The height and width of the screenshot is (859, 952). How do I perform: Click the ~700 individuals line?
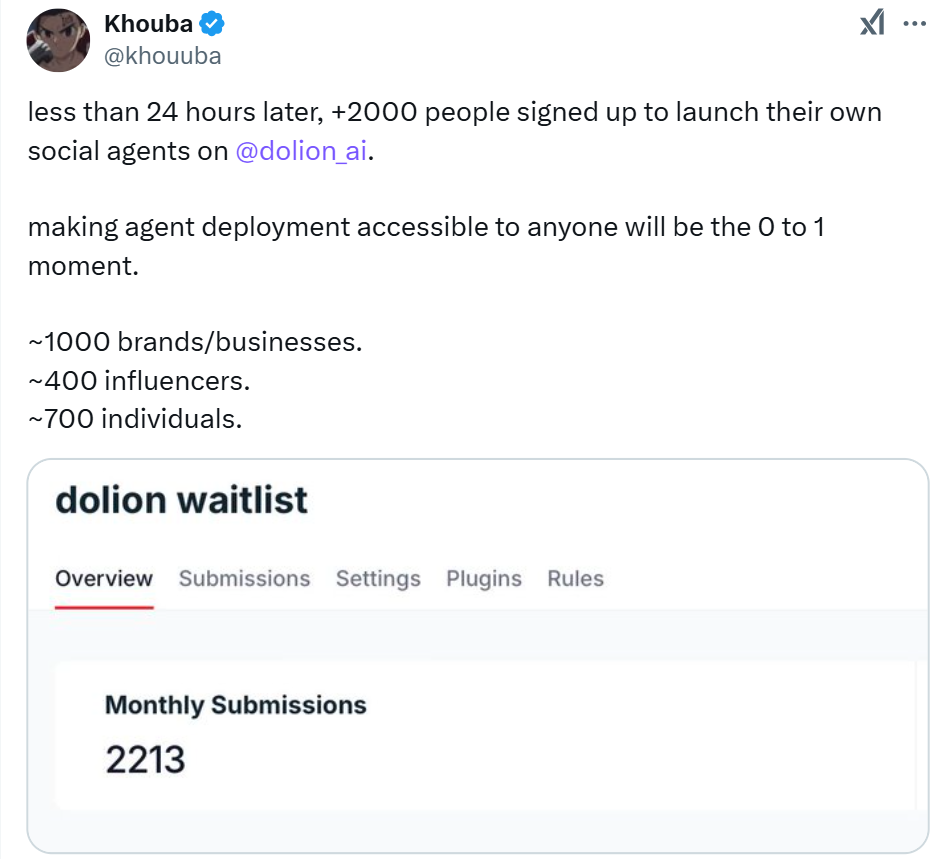point(135,419)
